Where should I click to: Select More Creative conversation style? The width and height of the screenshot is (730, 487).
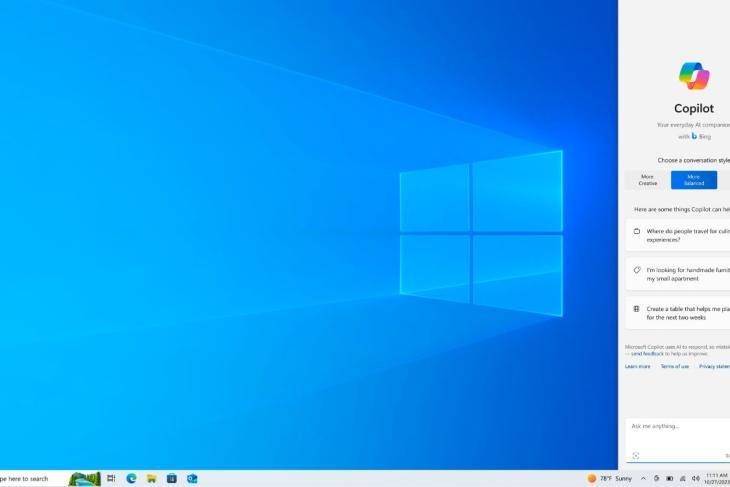tap(648, 180)
